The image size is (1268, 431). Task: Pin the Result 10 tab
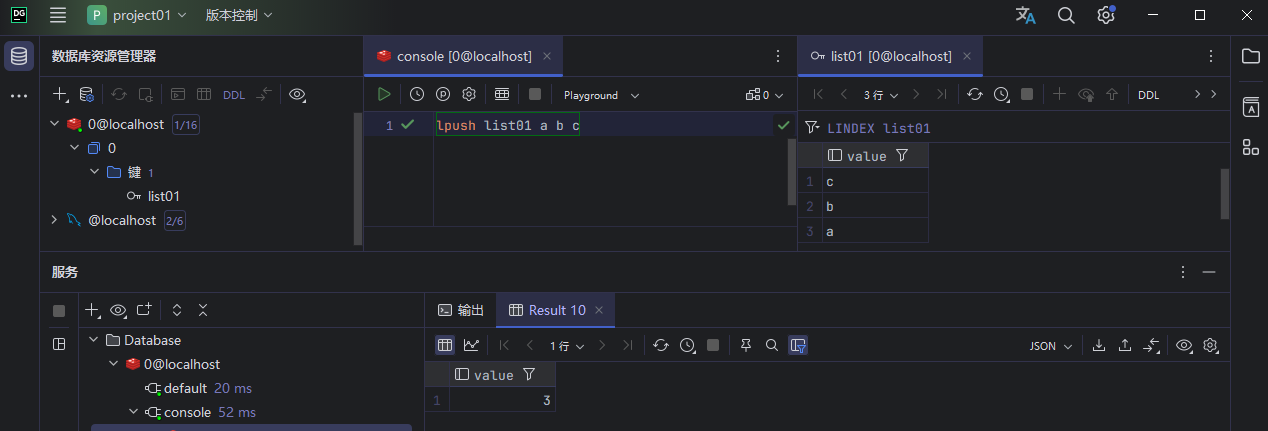pos(746,345)
